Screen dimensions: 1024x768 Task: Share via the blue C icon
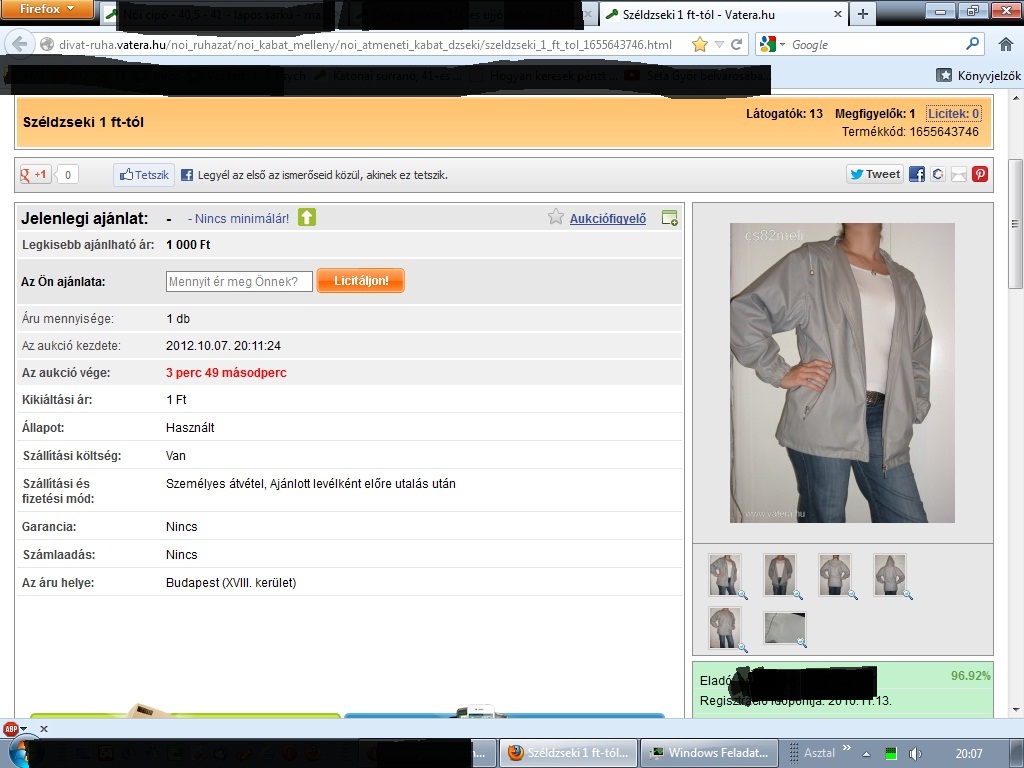(x=938, y=174)
